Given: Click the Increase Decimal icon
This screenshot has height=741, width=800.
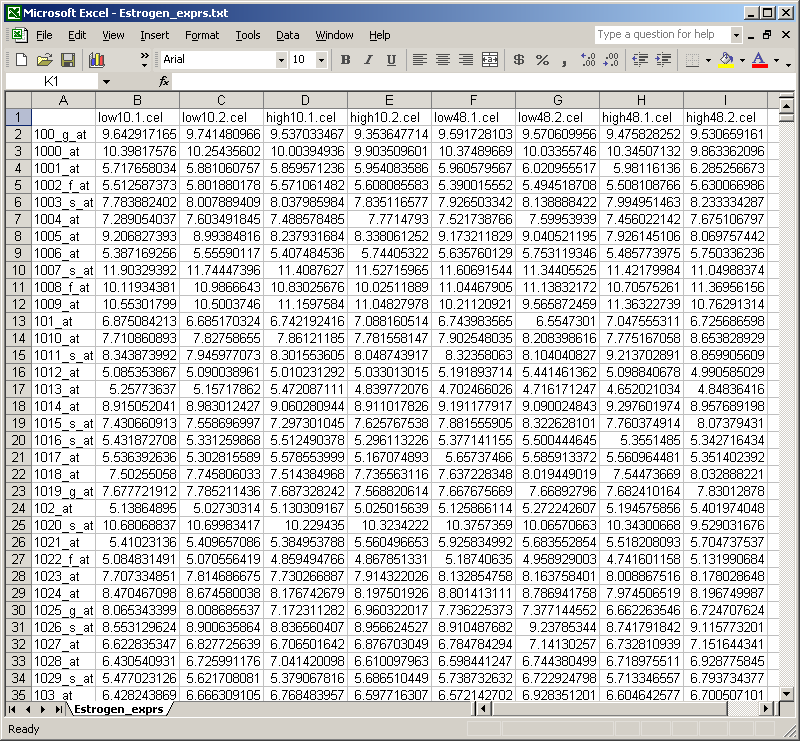Looking at the screenshot, I should point(589,60).
